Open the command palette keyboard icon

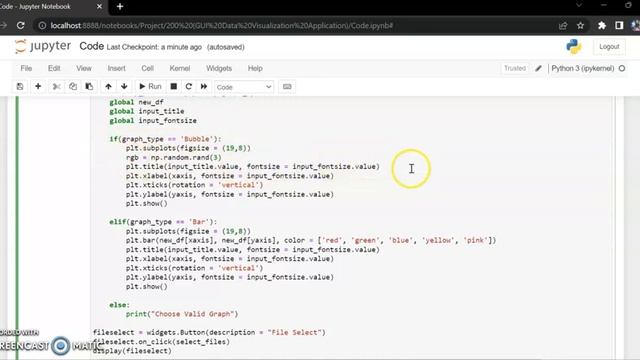click(287, 87)
